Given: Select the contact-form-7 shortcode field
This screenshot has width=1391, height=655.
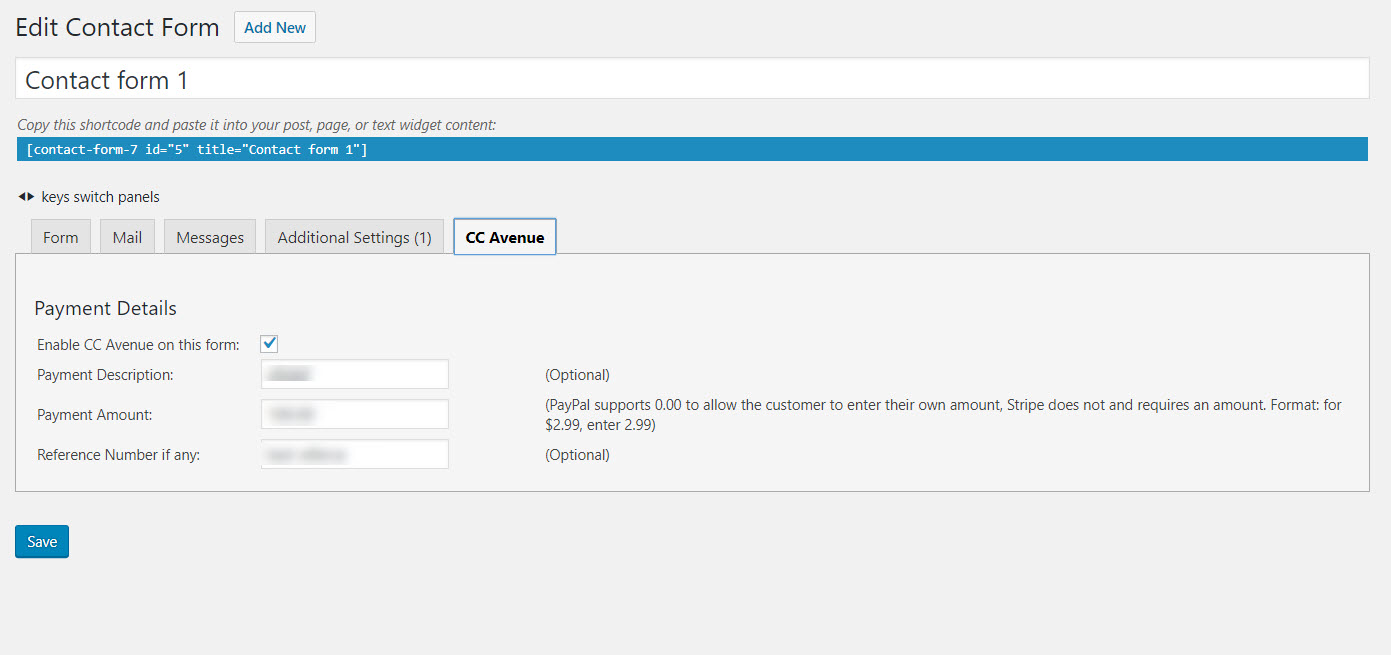Looking at the screenshot, I should [x=692, y=150].
